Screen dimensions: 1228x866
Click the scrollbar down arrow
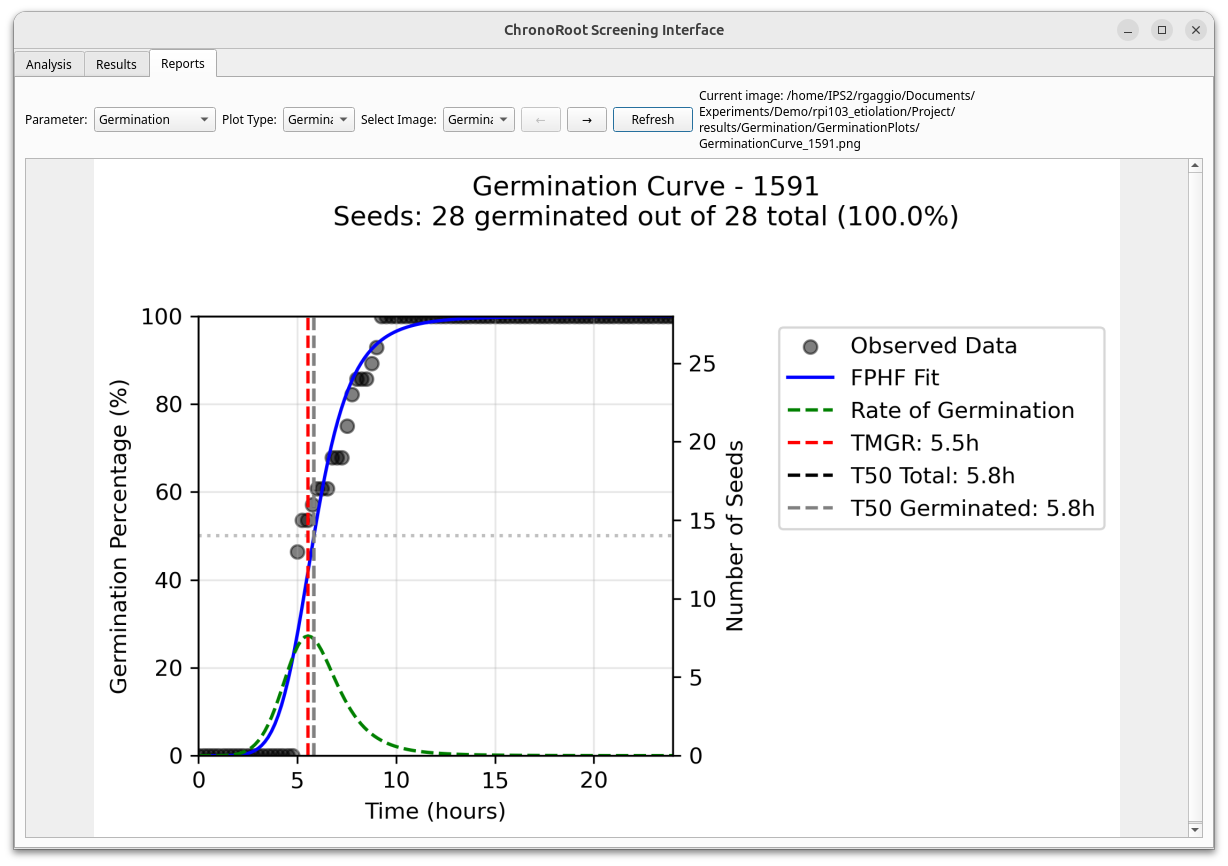pos(1194,829)
